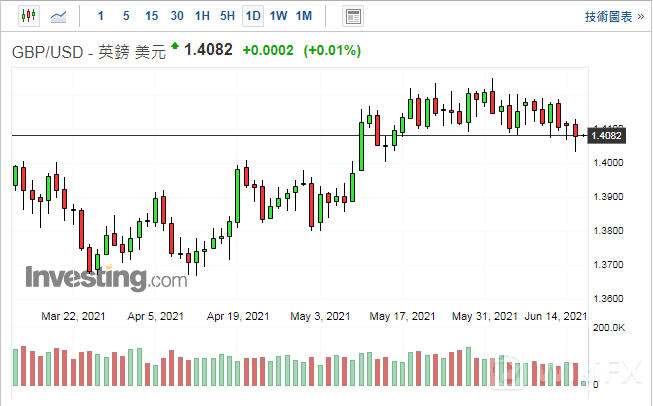The height and width of the screenshot is (406, 653).
Task: Select the 5 minute timeframe
Action: [125, 16]
